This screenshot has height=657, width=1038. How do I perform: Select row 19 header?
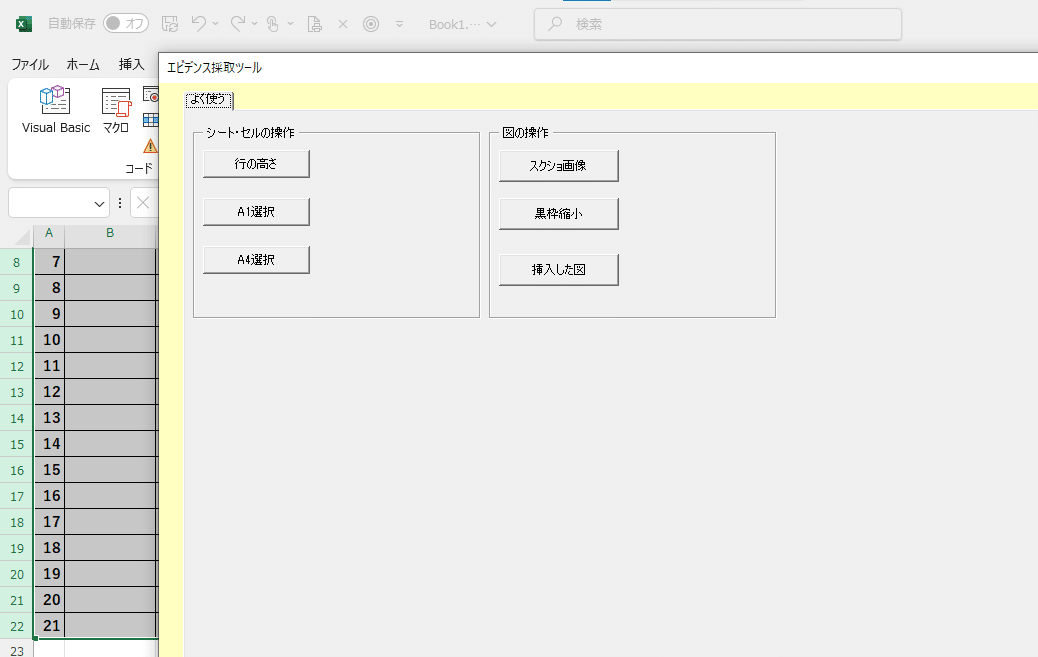(x=17, y=548)
